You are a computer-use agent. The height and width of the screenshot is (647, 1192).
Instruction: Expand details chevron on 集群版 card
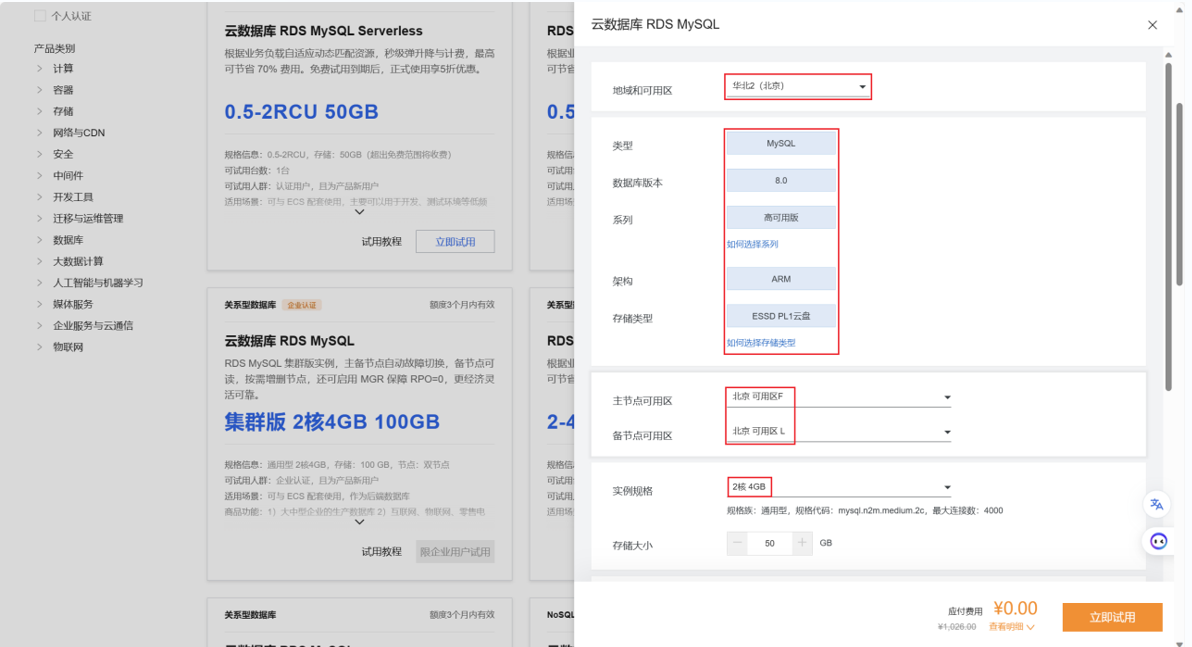pos(360,522)
